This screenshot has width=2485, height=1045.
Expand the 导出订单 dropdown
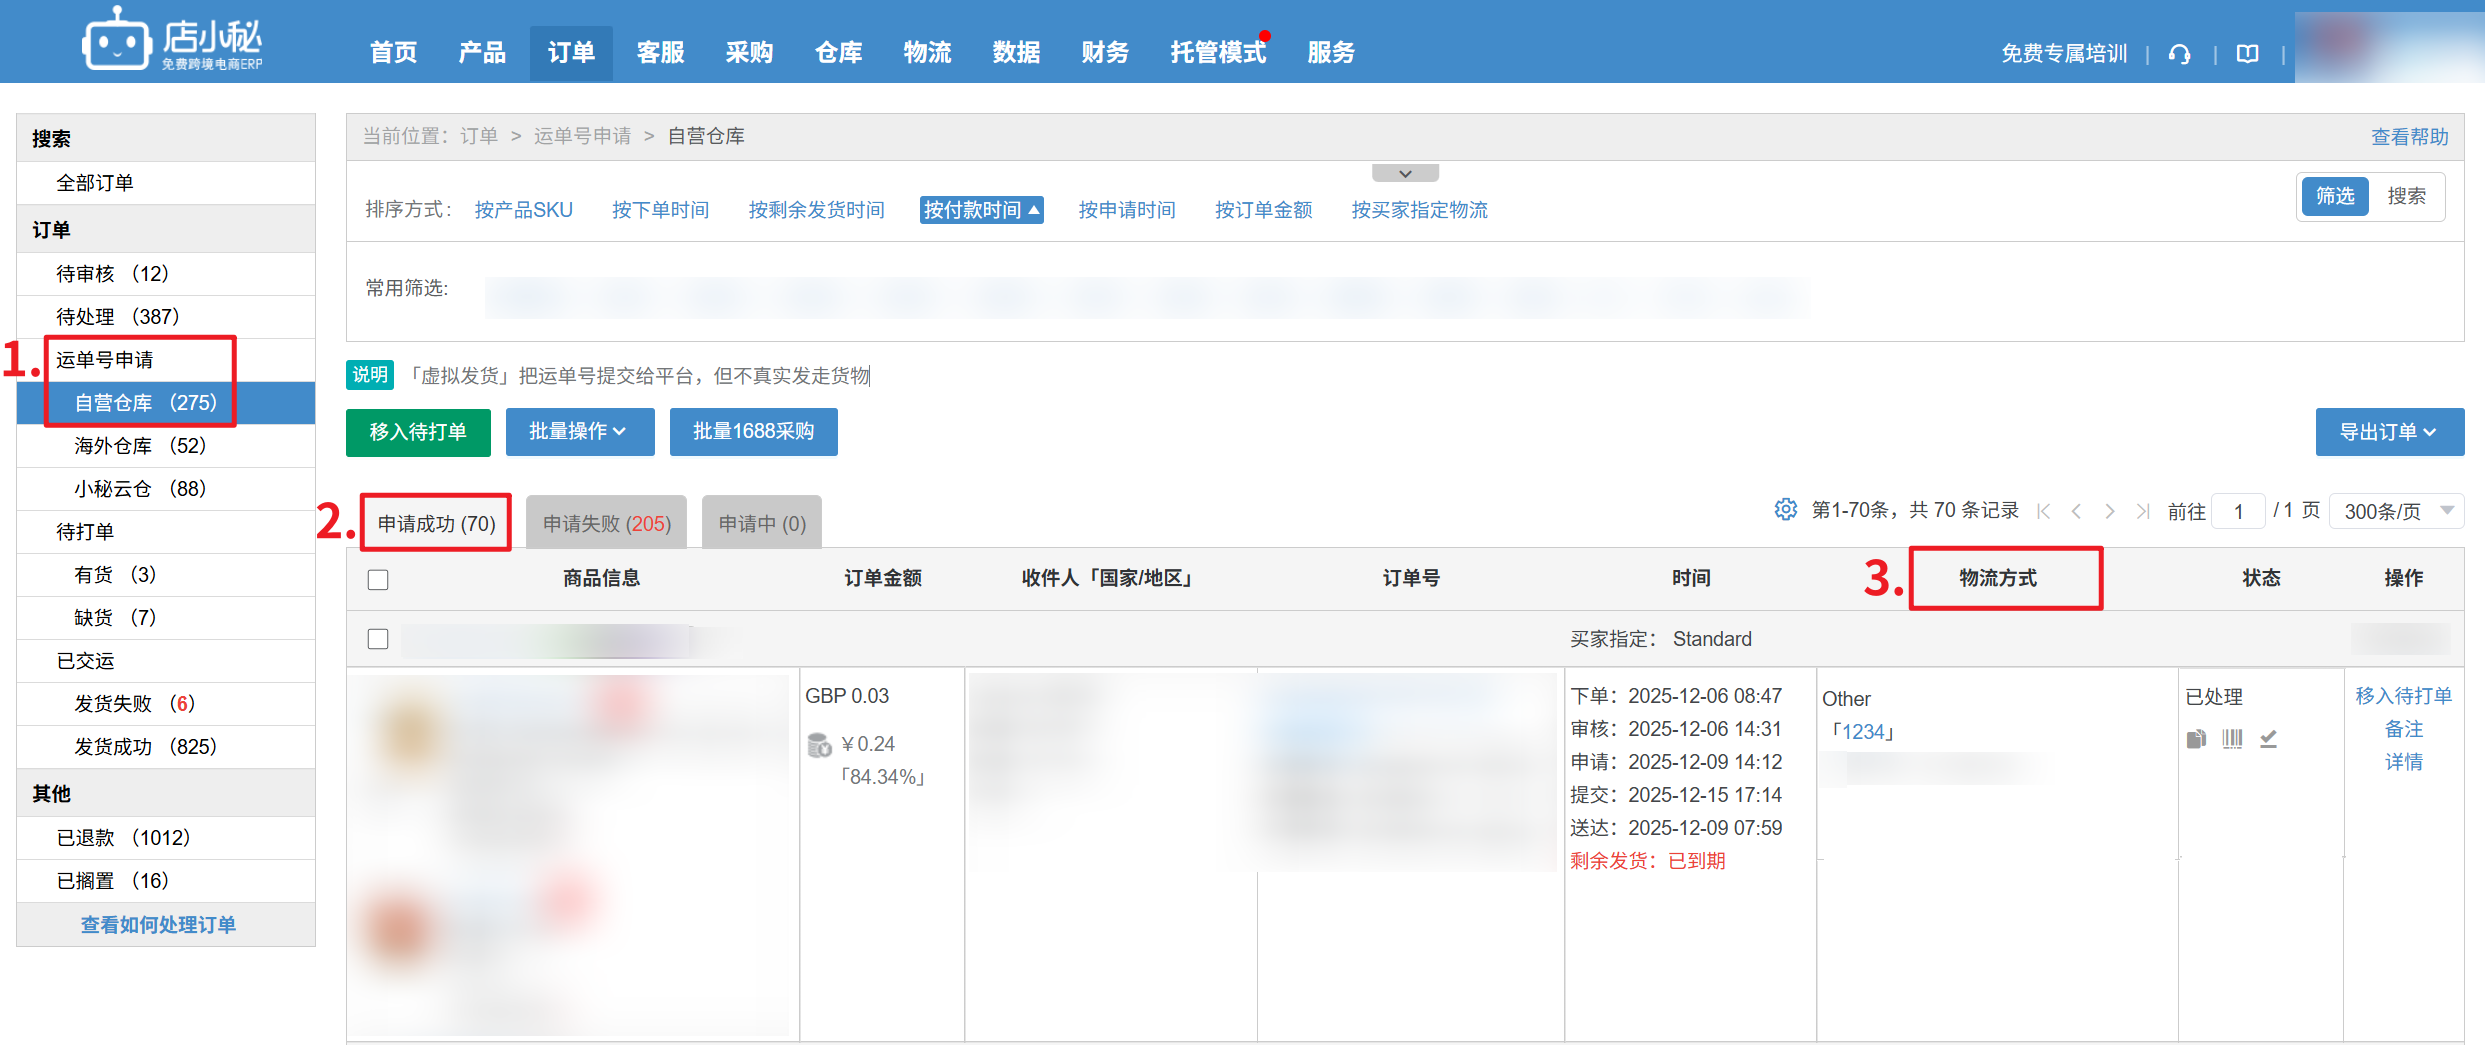(x=2388, y=432)
